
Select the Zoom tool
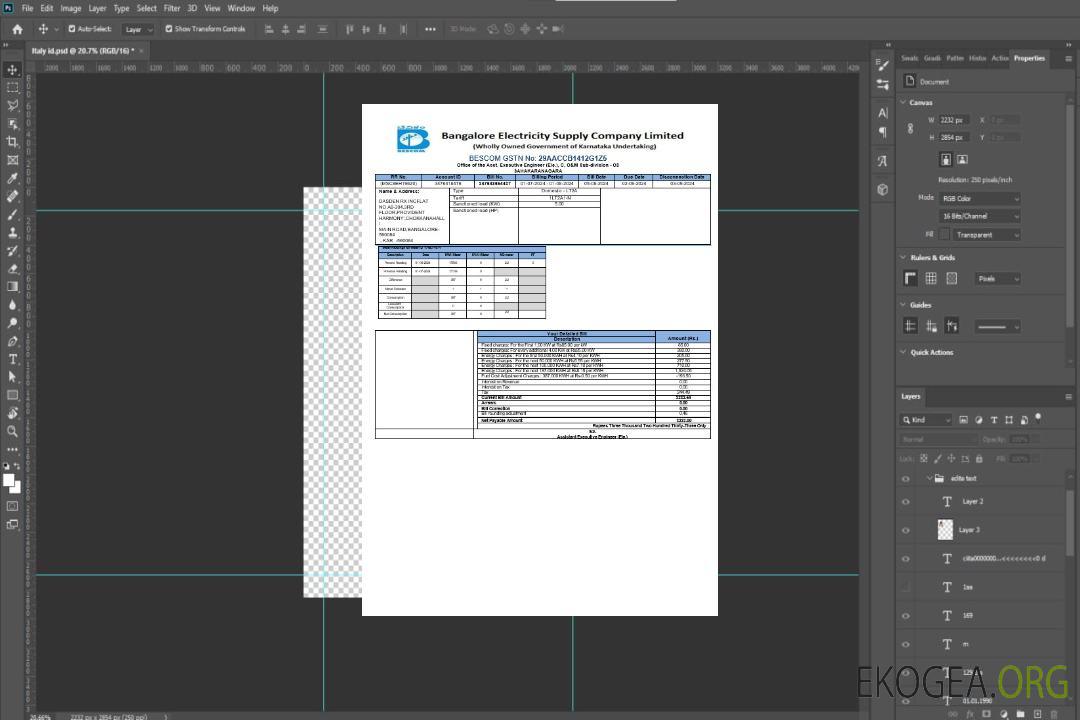click(12, 431)
